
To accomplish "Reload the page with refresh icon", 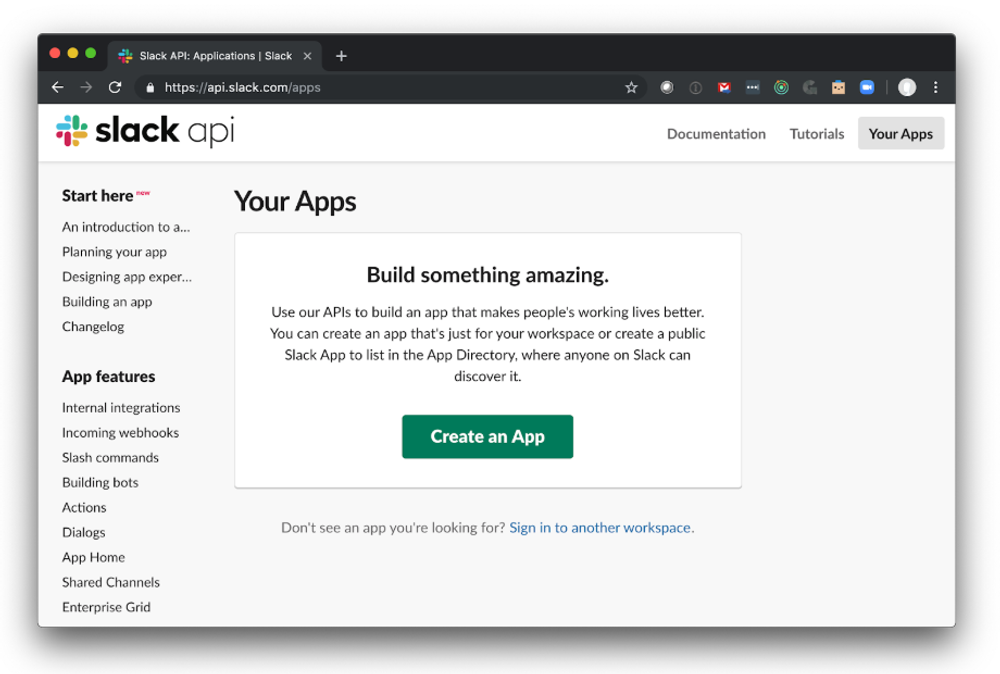I will tap(115, 87).
